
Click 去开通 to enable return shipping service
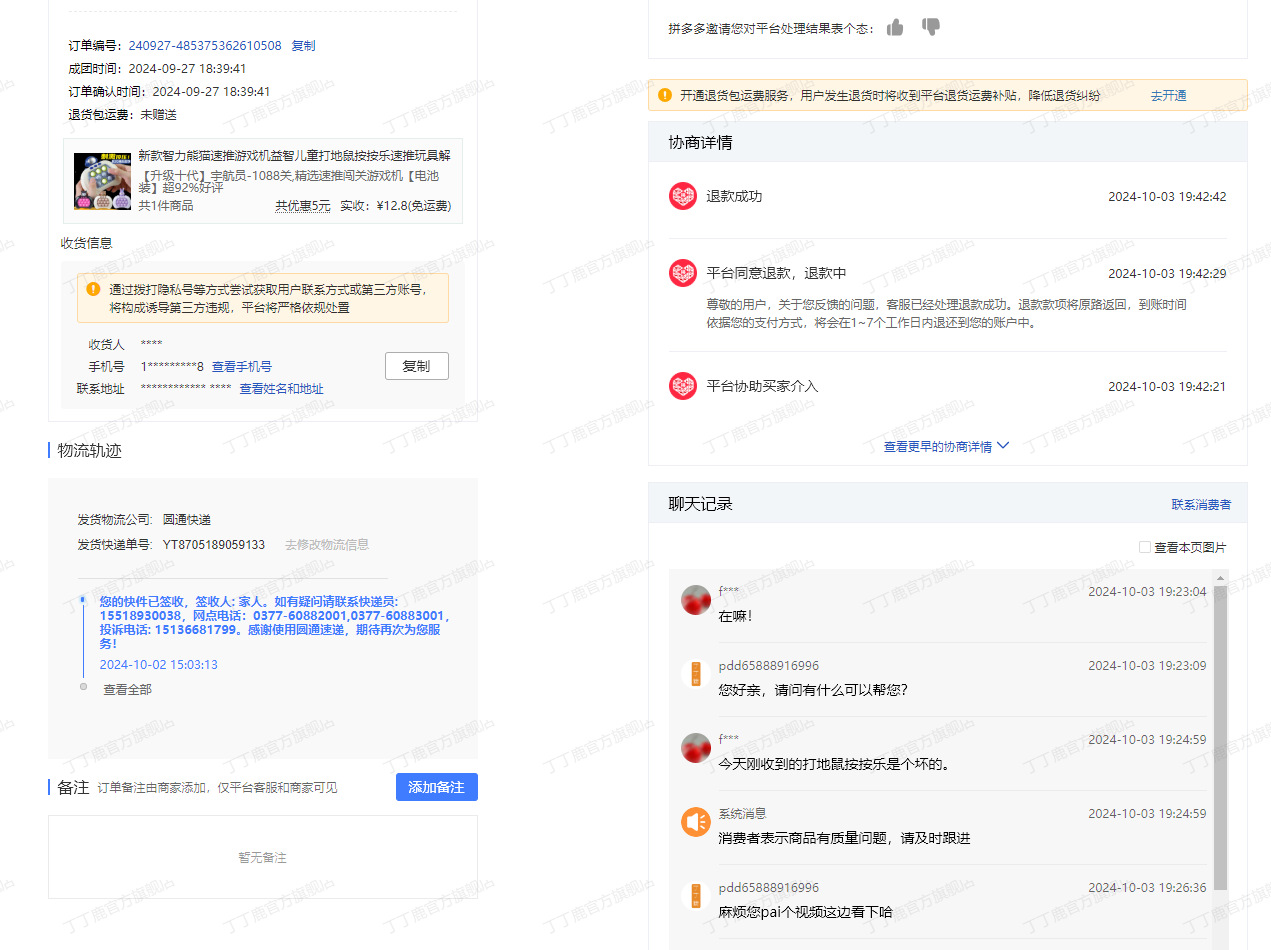(1168, 96)
